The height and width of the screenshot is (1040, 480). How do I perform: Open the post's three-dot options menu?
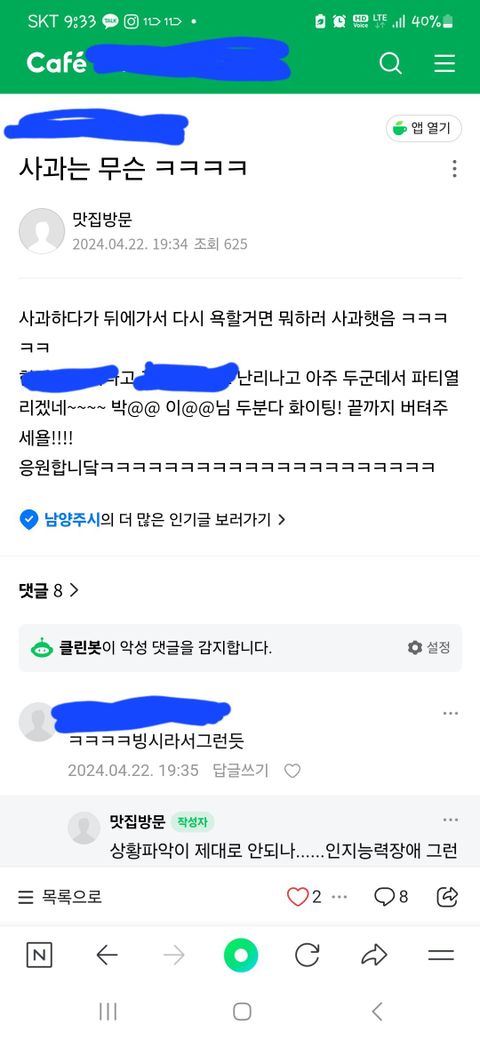pyautogui.click(x=454, y=168)
